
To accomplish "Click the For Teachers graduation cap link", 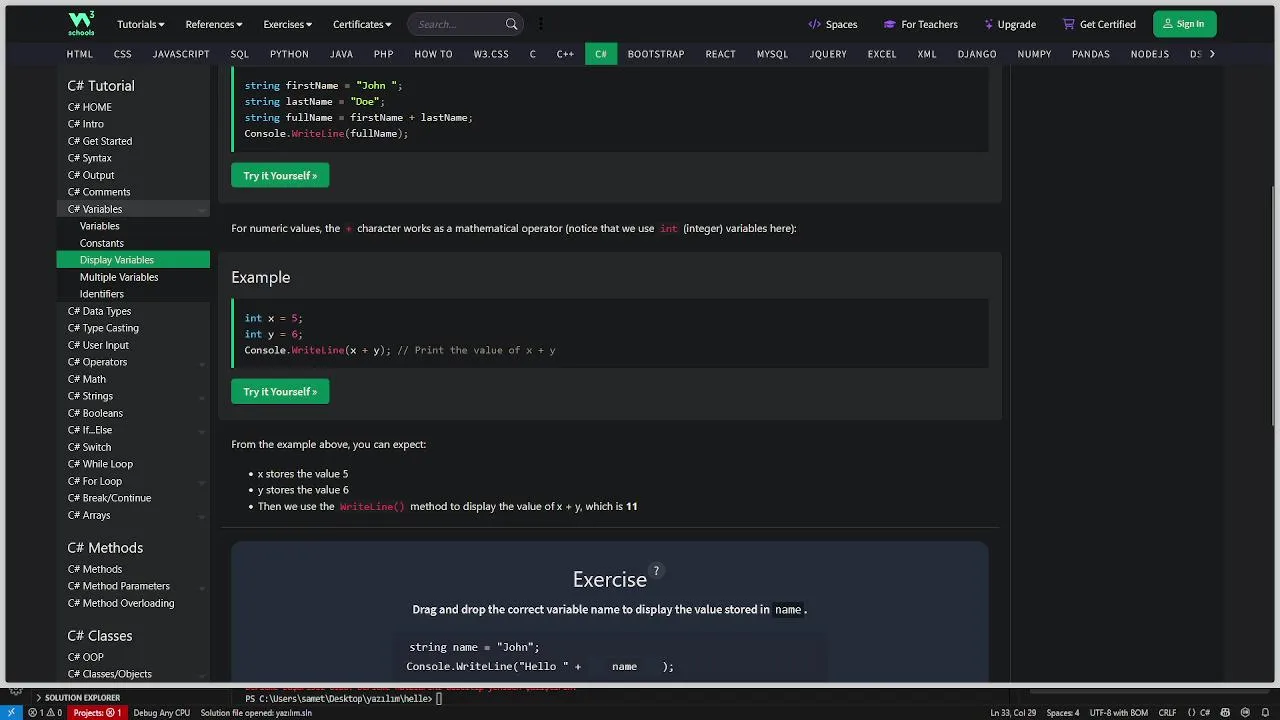I will pos(921,24).
